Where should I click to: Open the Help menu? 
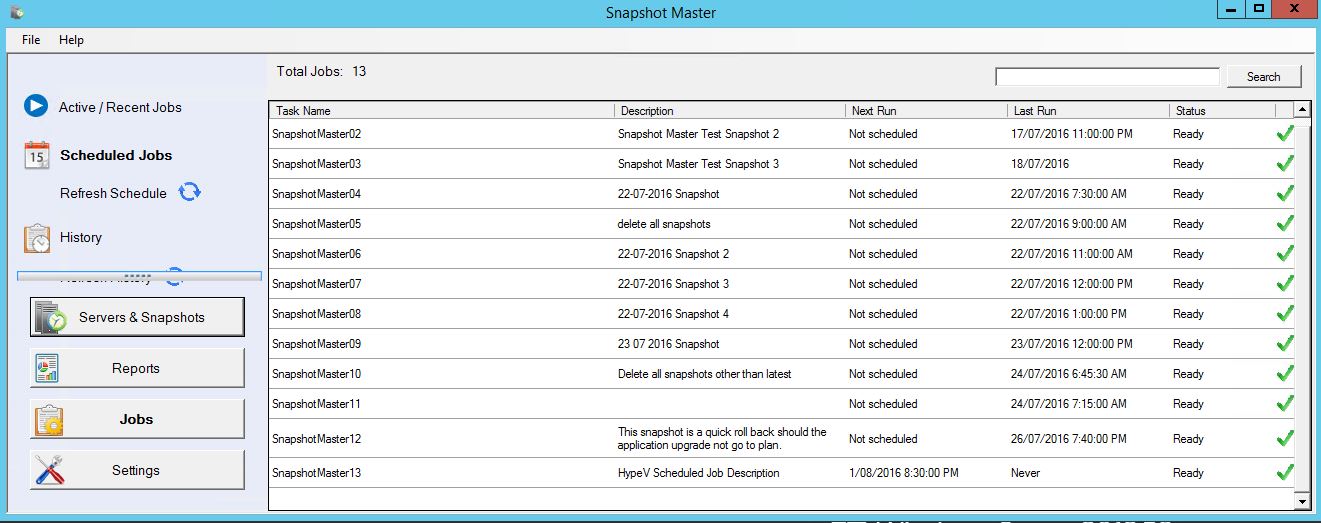[71, 40]
